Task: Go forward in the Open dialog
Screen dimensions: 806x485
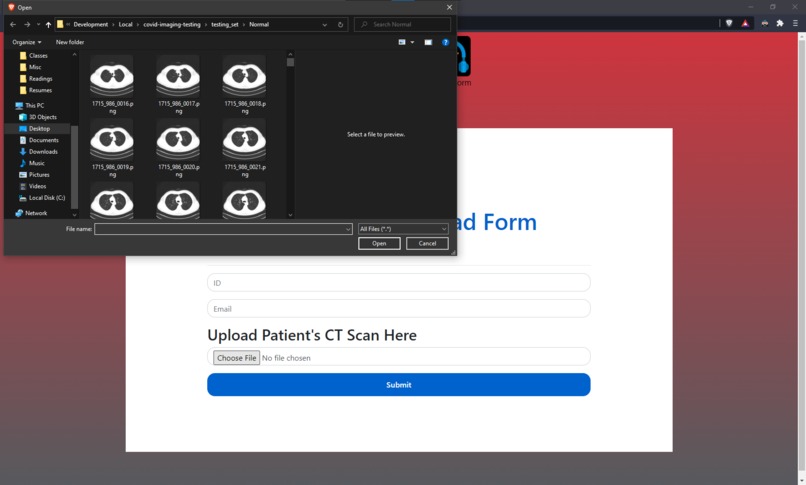Action: tap(27, 25)
